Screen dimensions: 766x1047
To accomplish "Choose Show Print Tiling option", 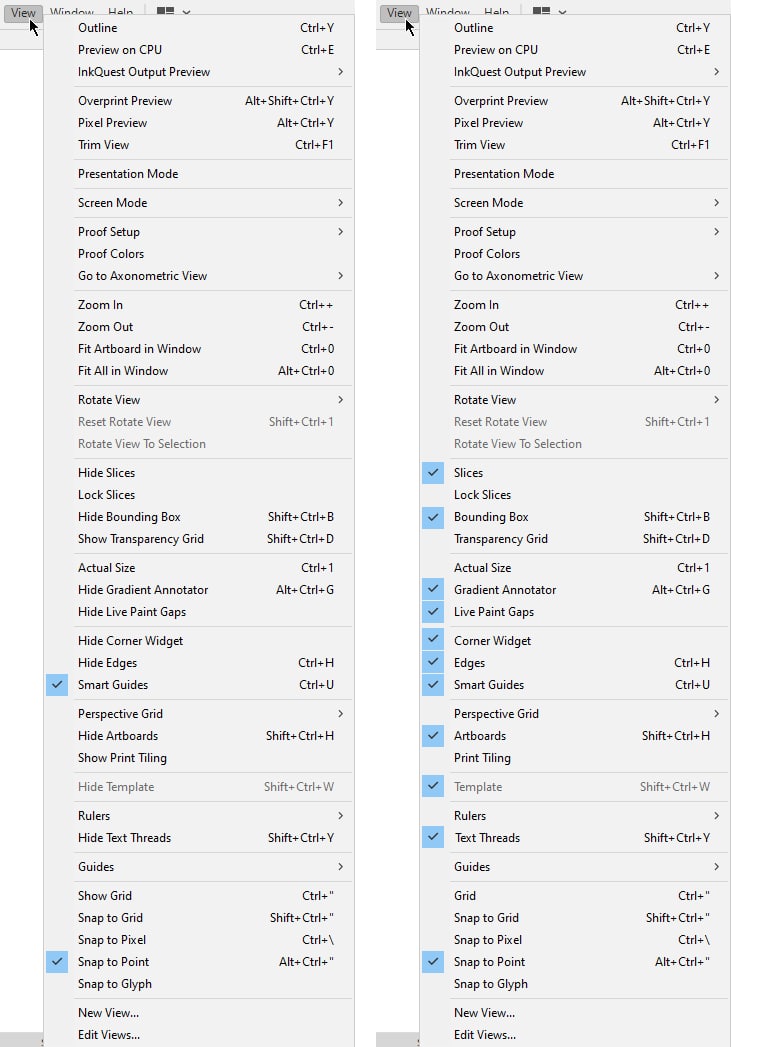I will click(122, 758).
